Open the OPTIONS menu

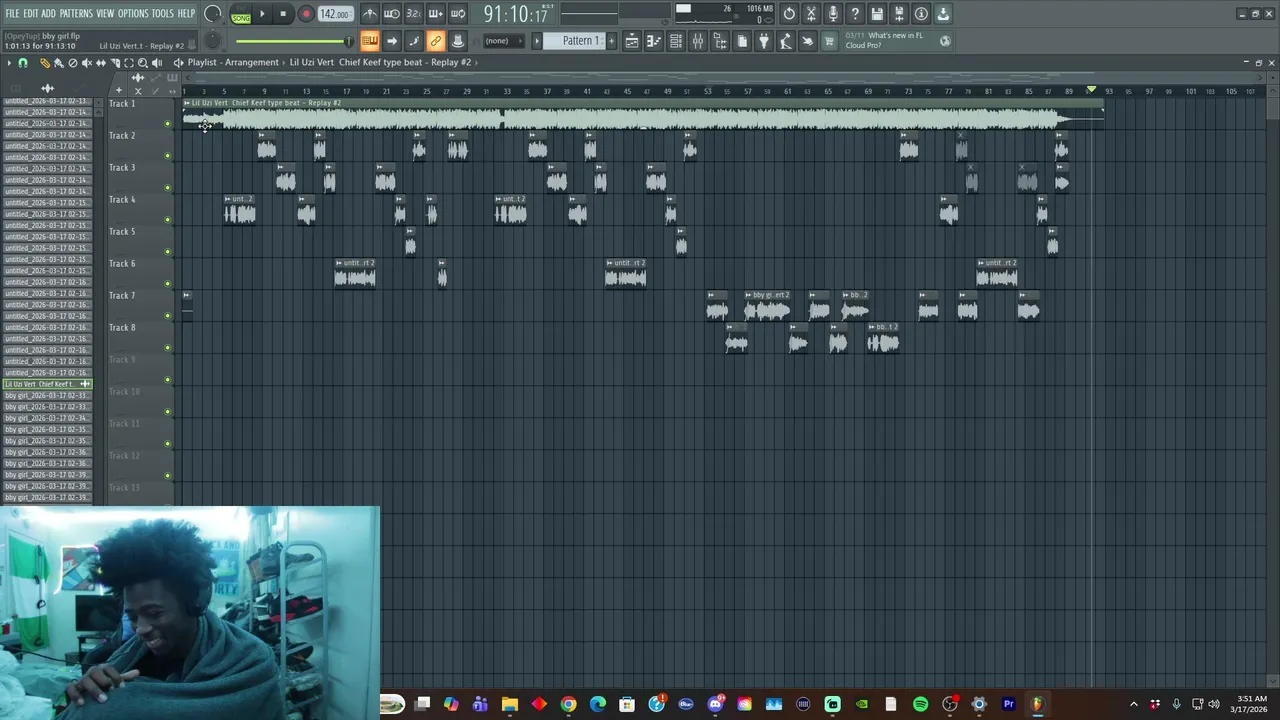click(x=133, y=13)
